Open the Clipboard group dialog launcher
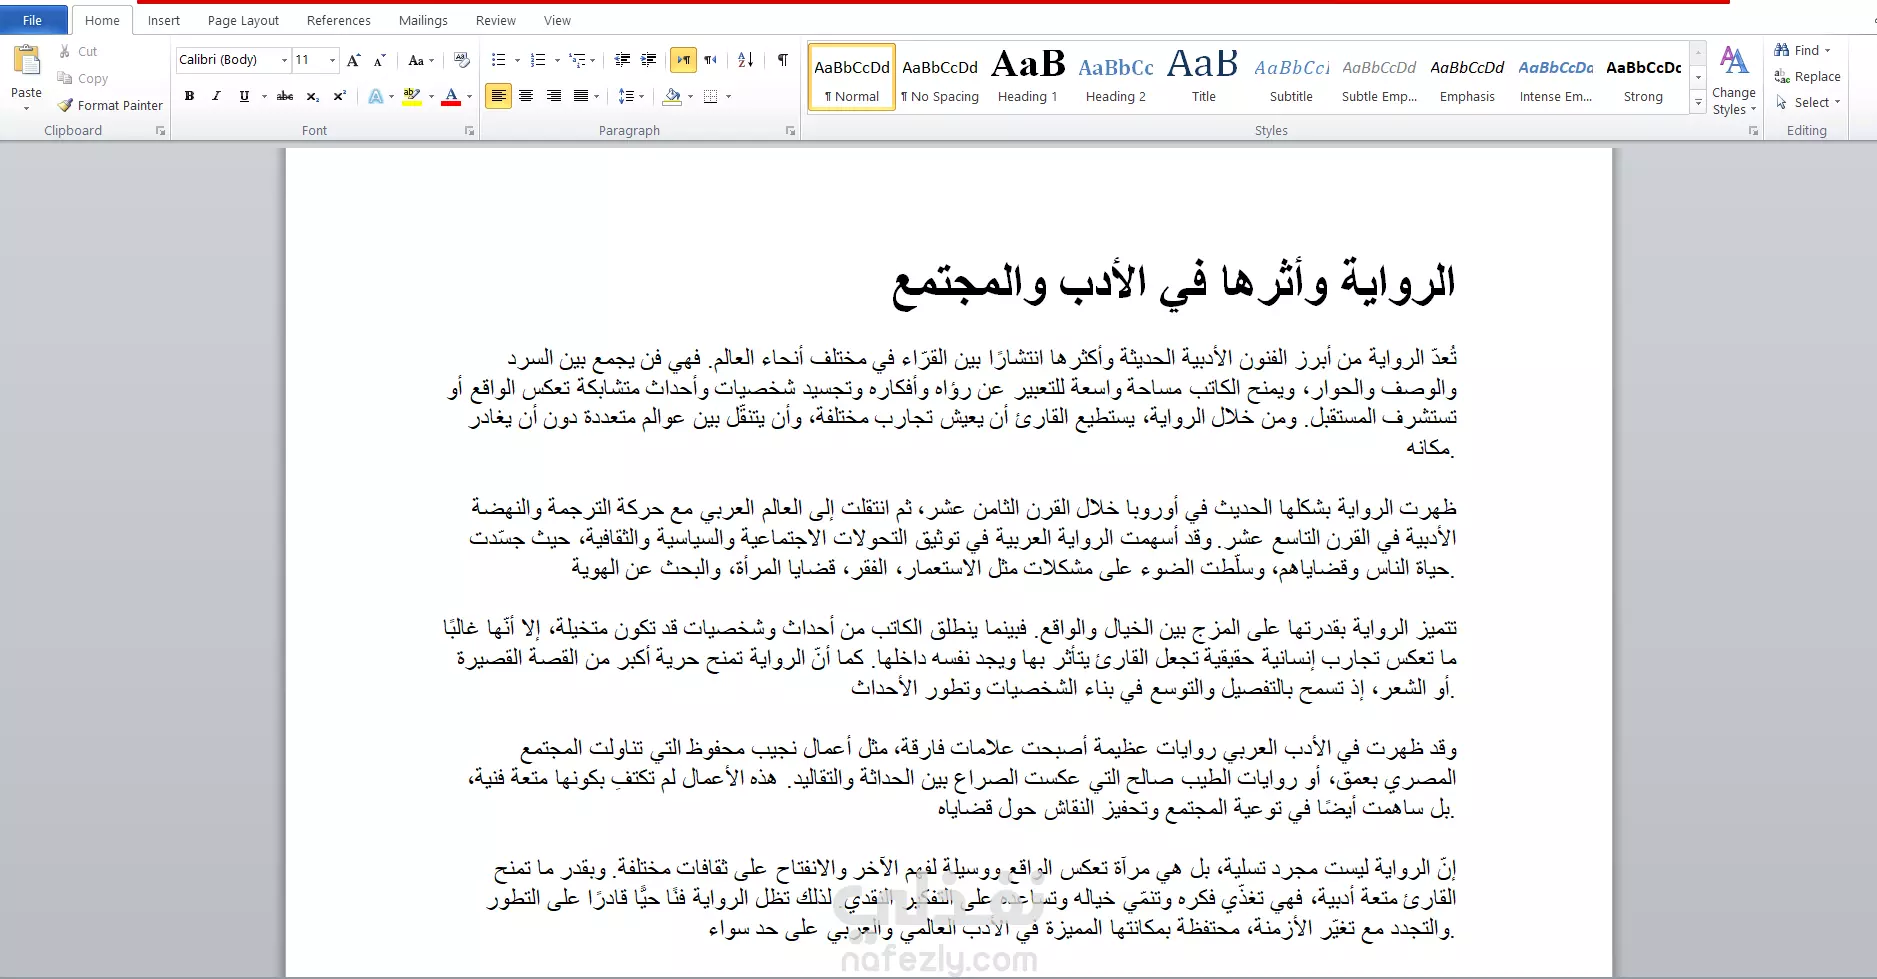Screen dimensions: 1877x979 click(x=160, y=131)
